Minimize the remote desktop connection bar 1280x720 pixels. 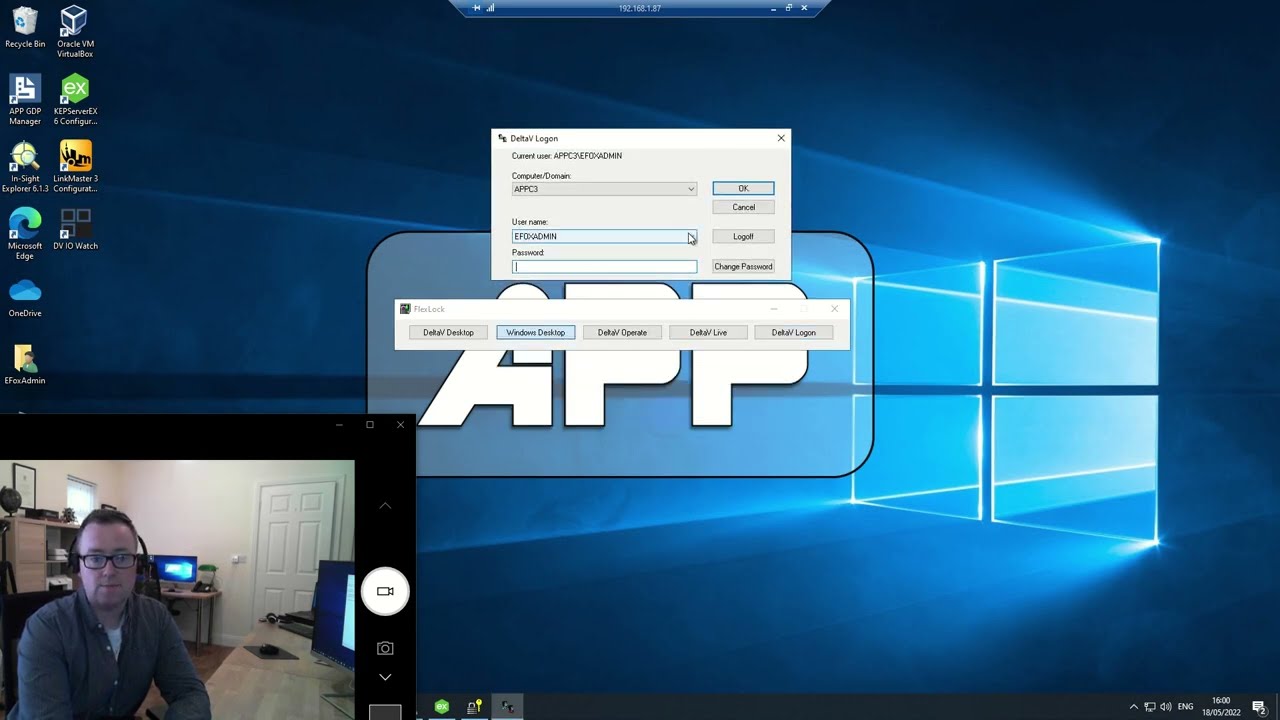[x=773, y=8]
